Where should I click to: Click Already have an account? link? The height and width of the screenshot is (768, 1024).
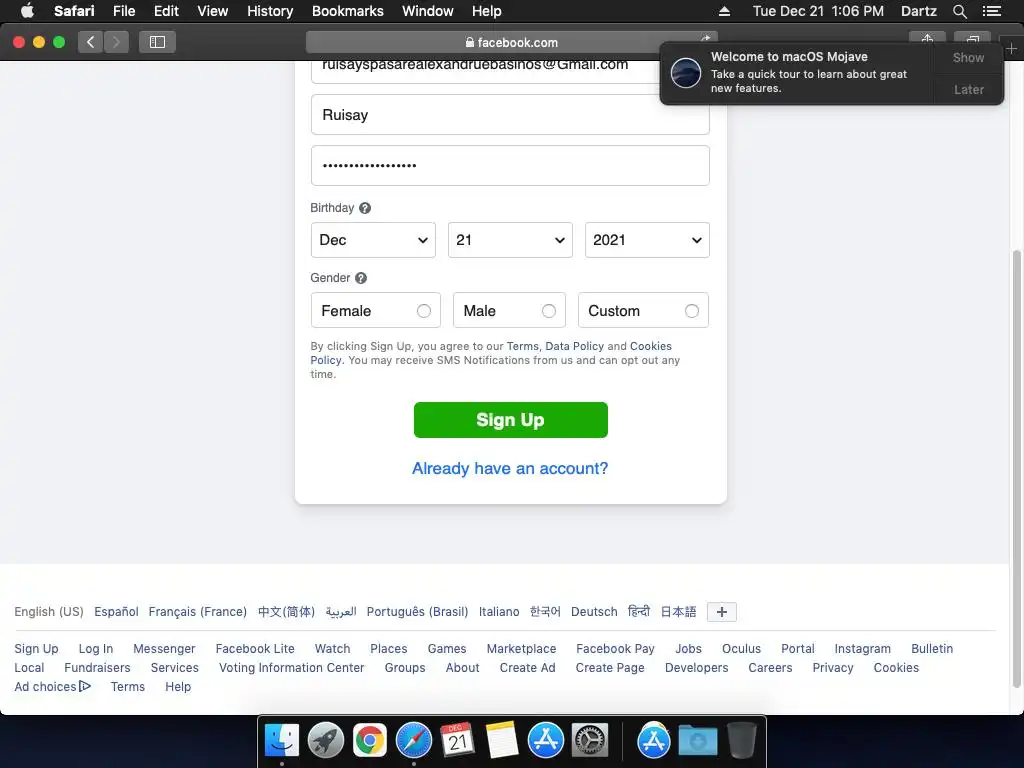pyautogui.click(x=510, y=468)
